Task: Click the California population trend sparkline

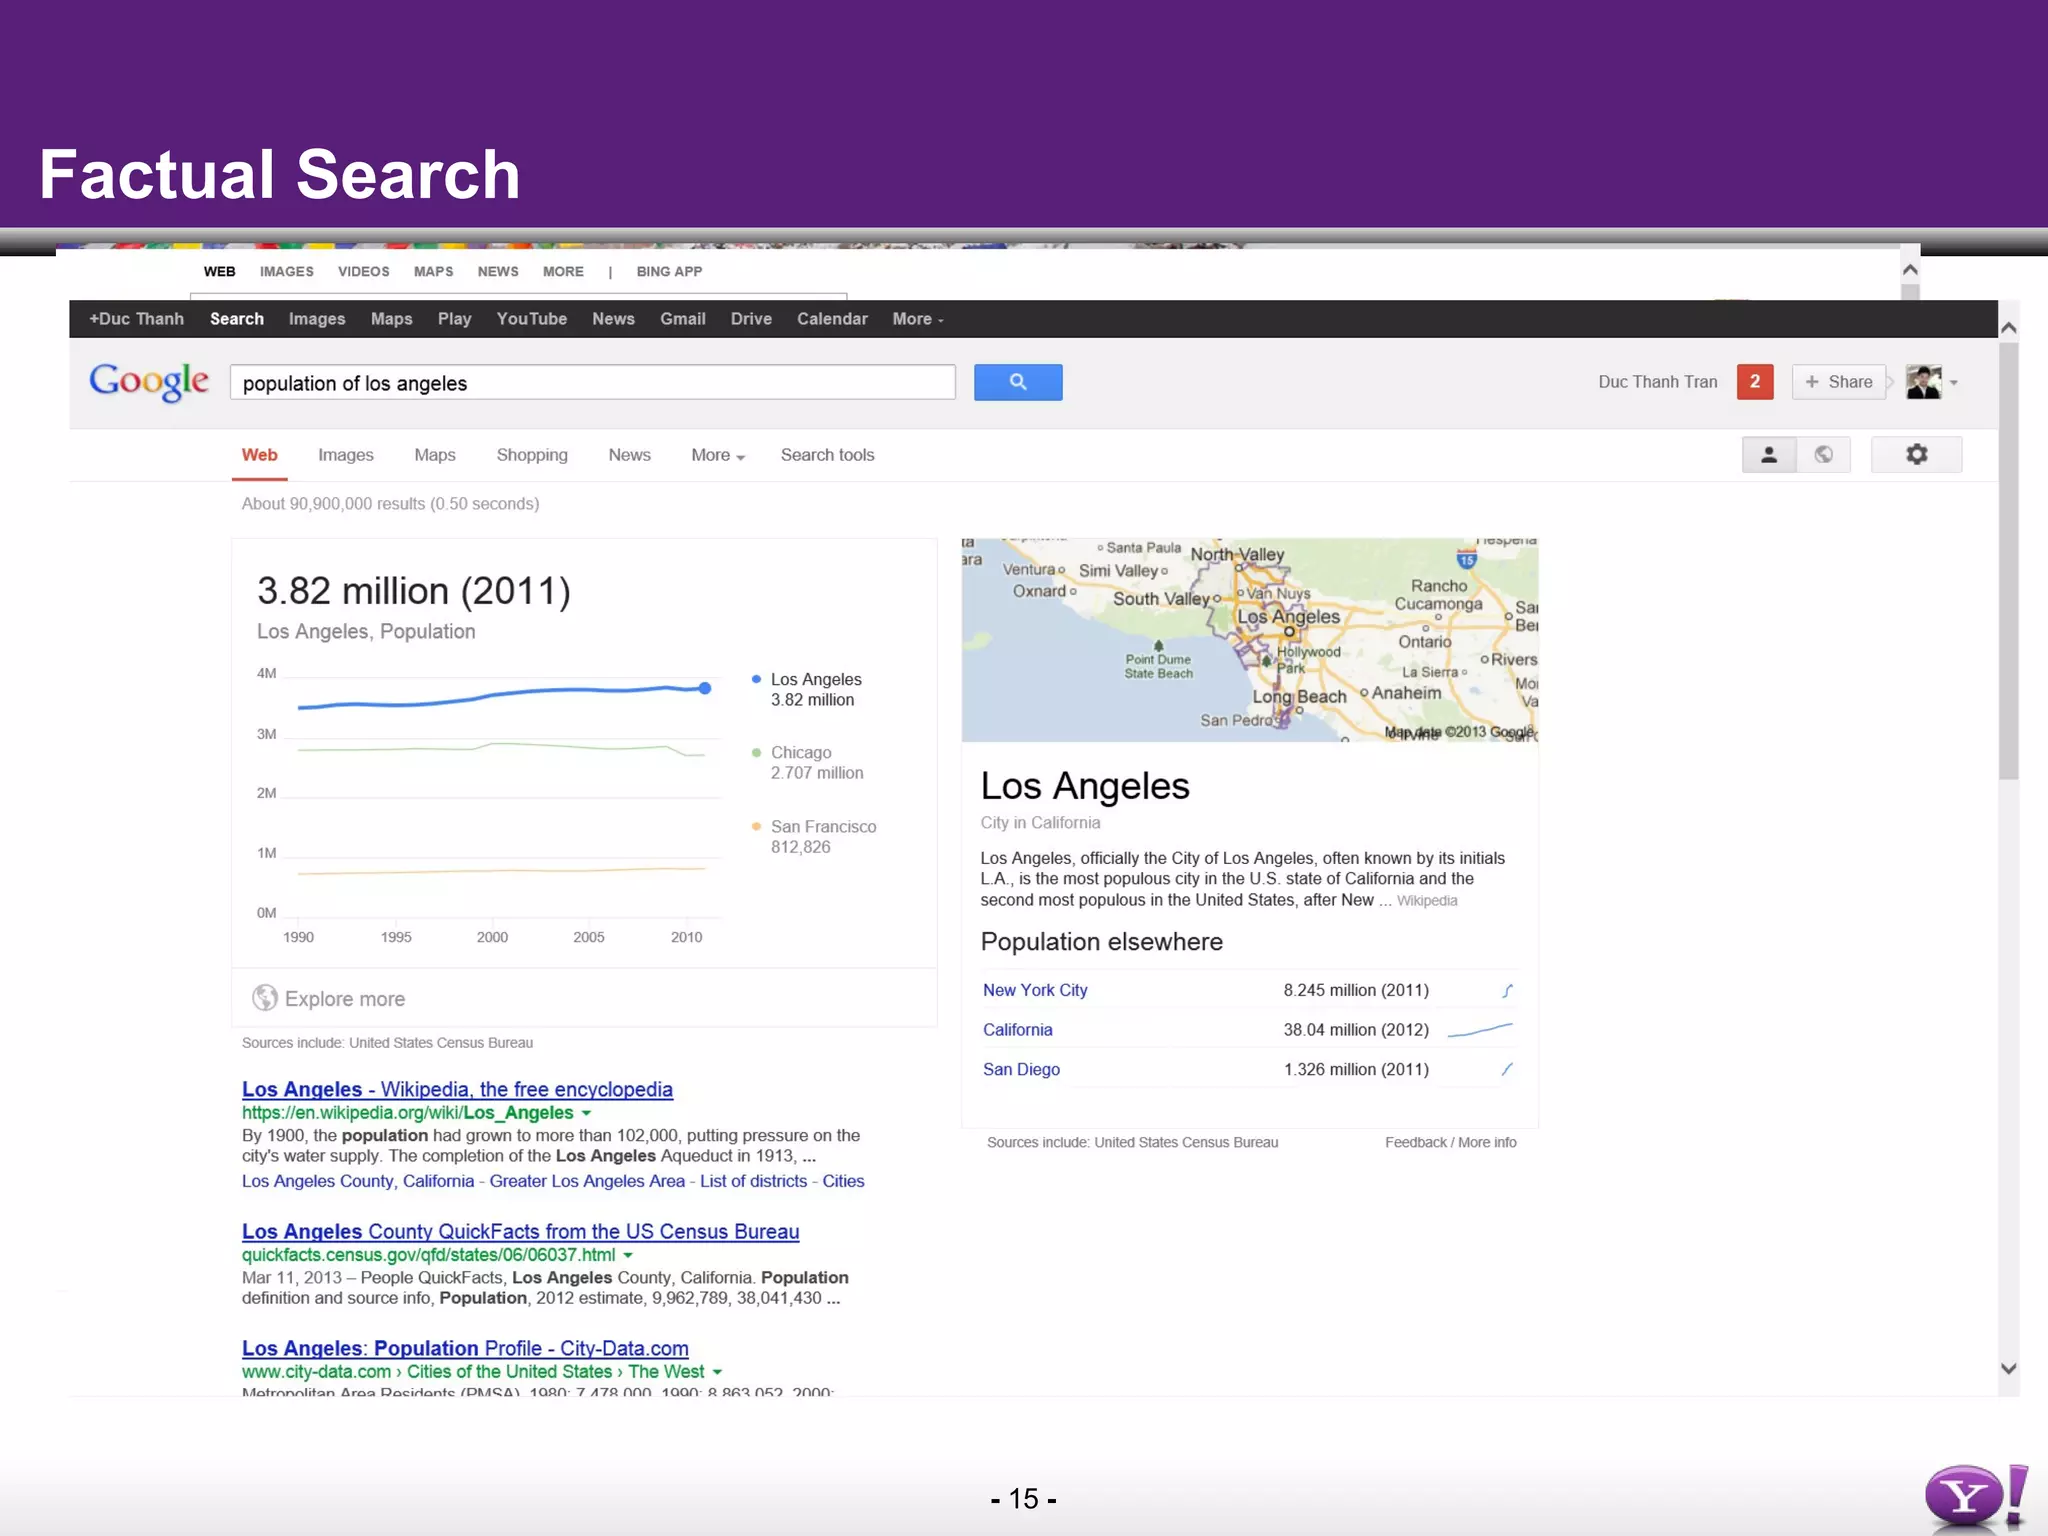Action: 1480,1030
